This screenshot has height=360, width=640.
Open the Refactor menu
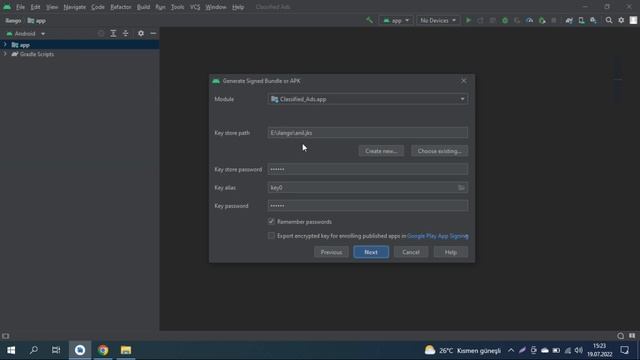tap(121, 7)
